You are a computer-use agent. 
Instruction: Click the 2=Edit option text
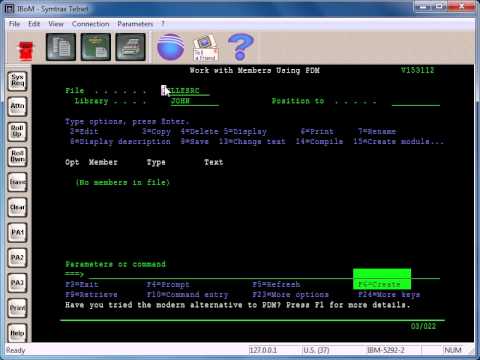click(84, 132)
